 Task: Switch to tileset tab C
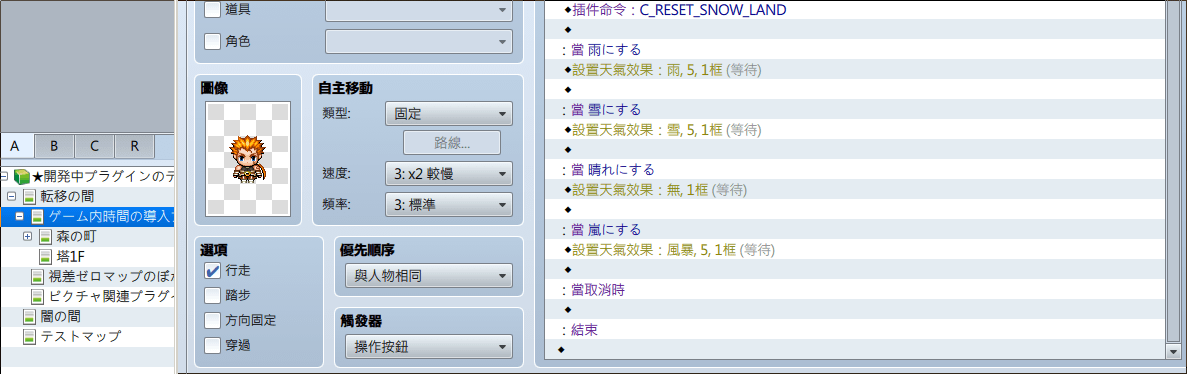(x=94, y=146)
